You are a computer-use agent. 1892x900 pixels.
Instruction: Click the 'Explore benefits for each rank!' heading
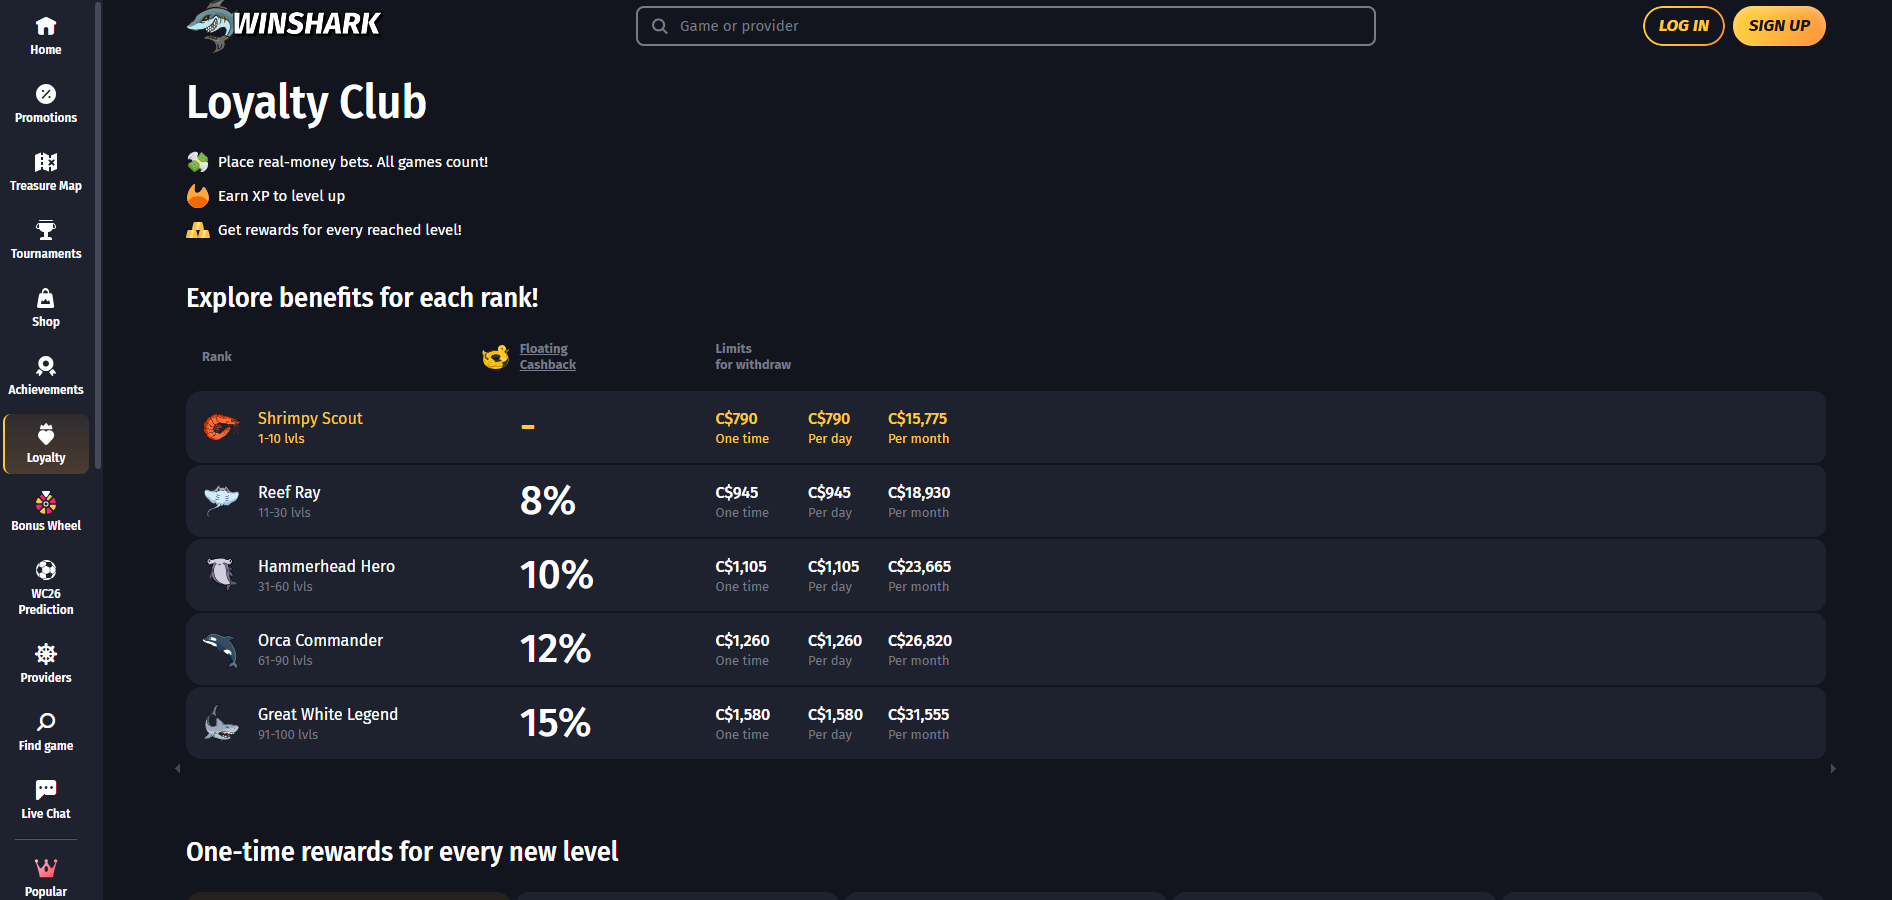pyautogui.click(x=362, y=298)
